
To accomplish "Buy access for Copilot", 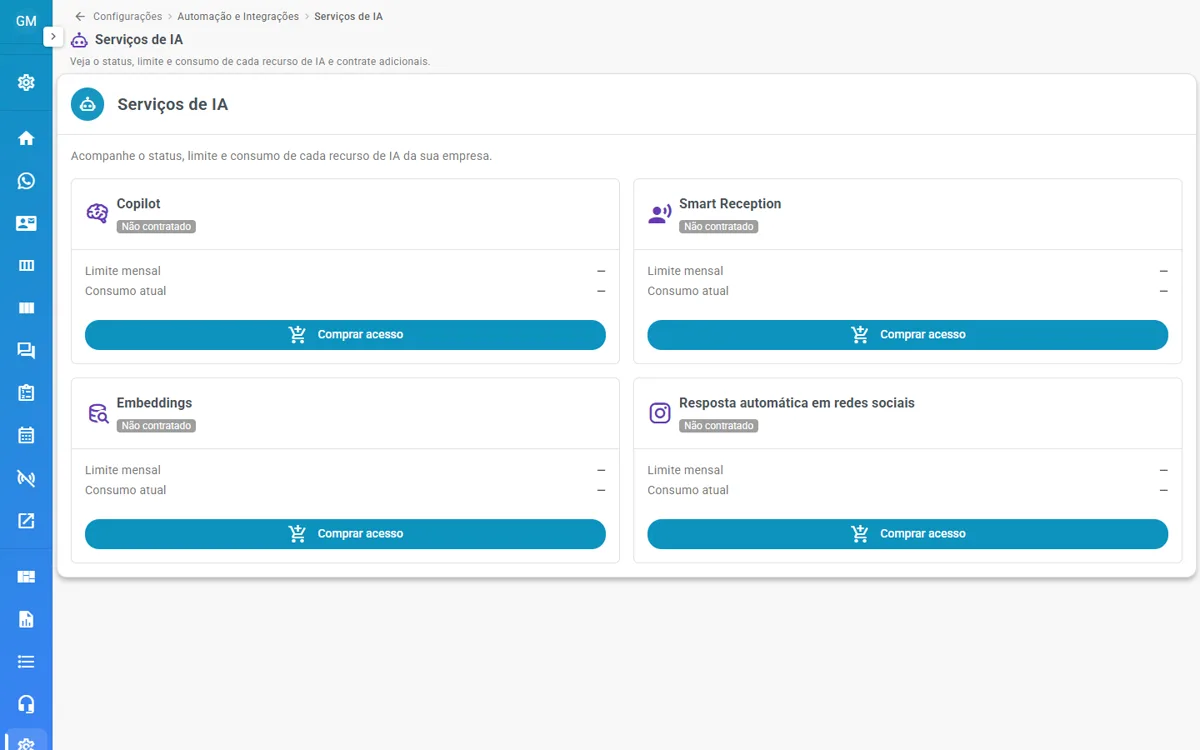I will click(345, 335).
